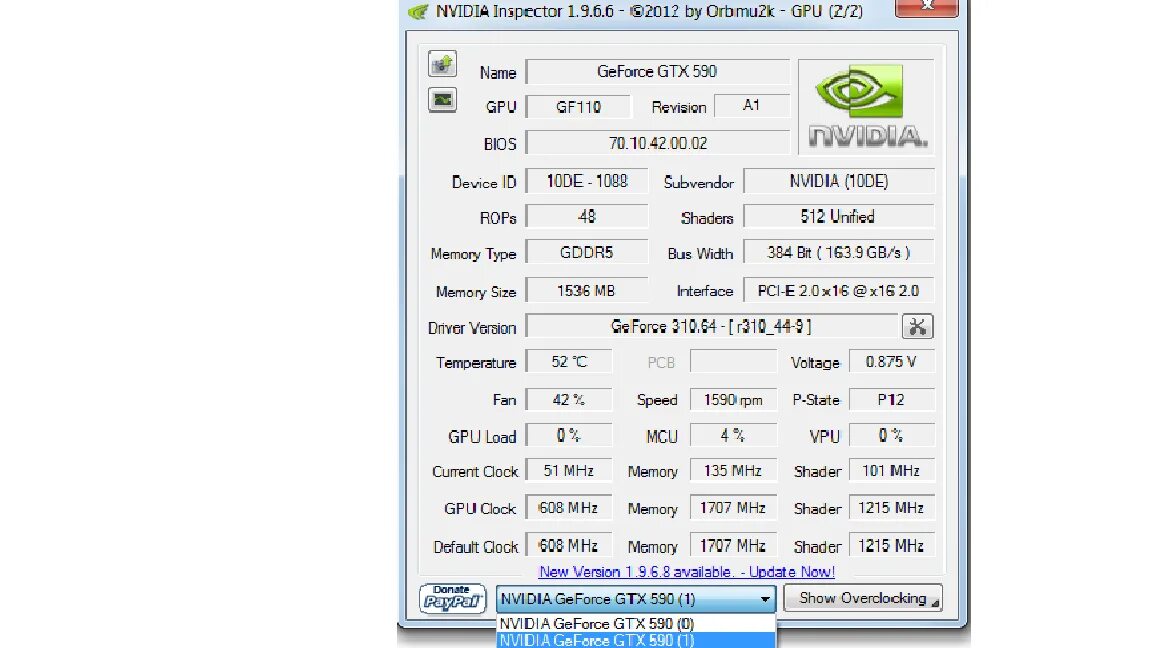The height and width of the screenshot is (648, 1152).
Task: Click the Donate PayPal button
Action: pyautogui.click(x=453, y=599)
